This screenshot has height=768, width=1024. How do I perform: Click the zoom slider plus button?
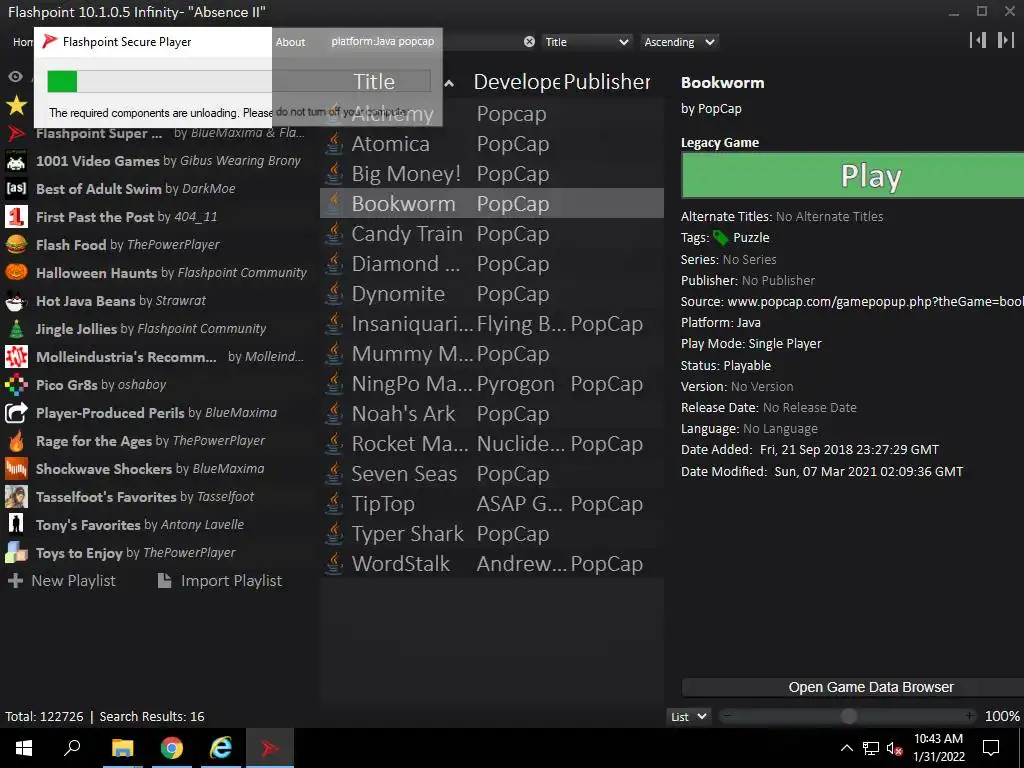[x=970, y=716]
